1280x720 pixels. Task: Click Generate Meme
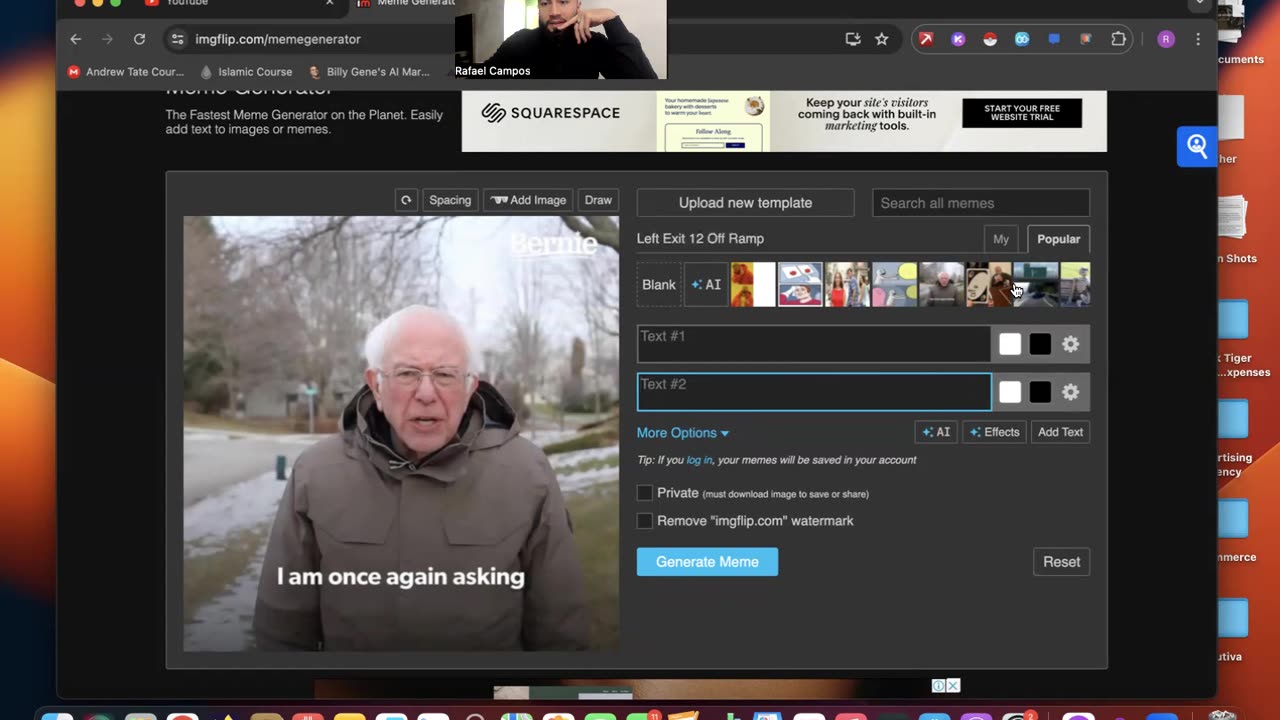pos(707,562)
